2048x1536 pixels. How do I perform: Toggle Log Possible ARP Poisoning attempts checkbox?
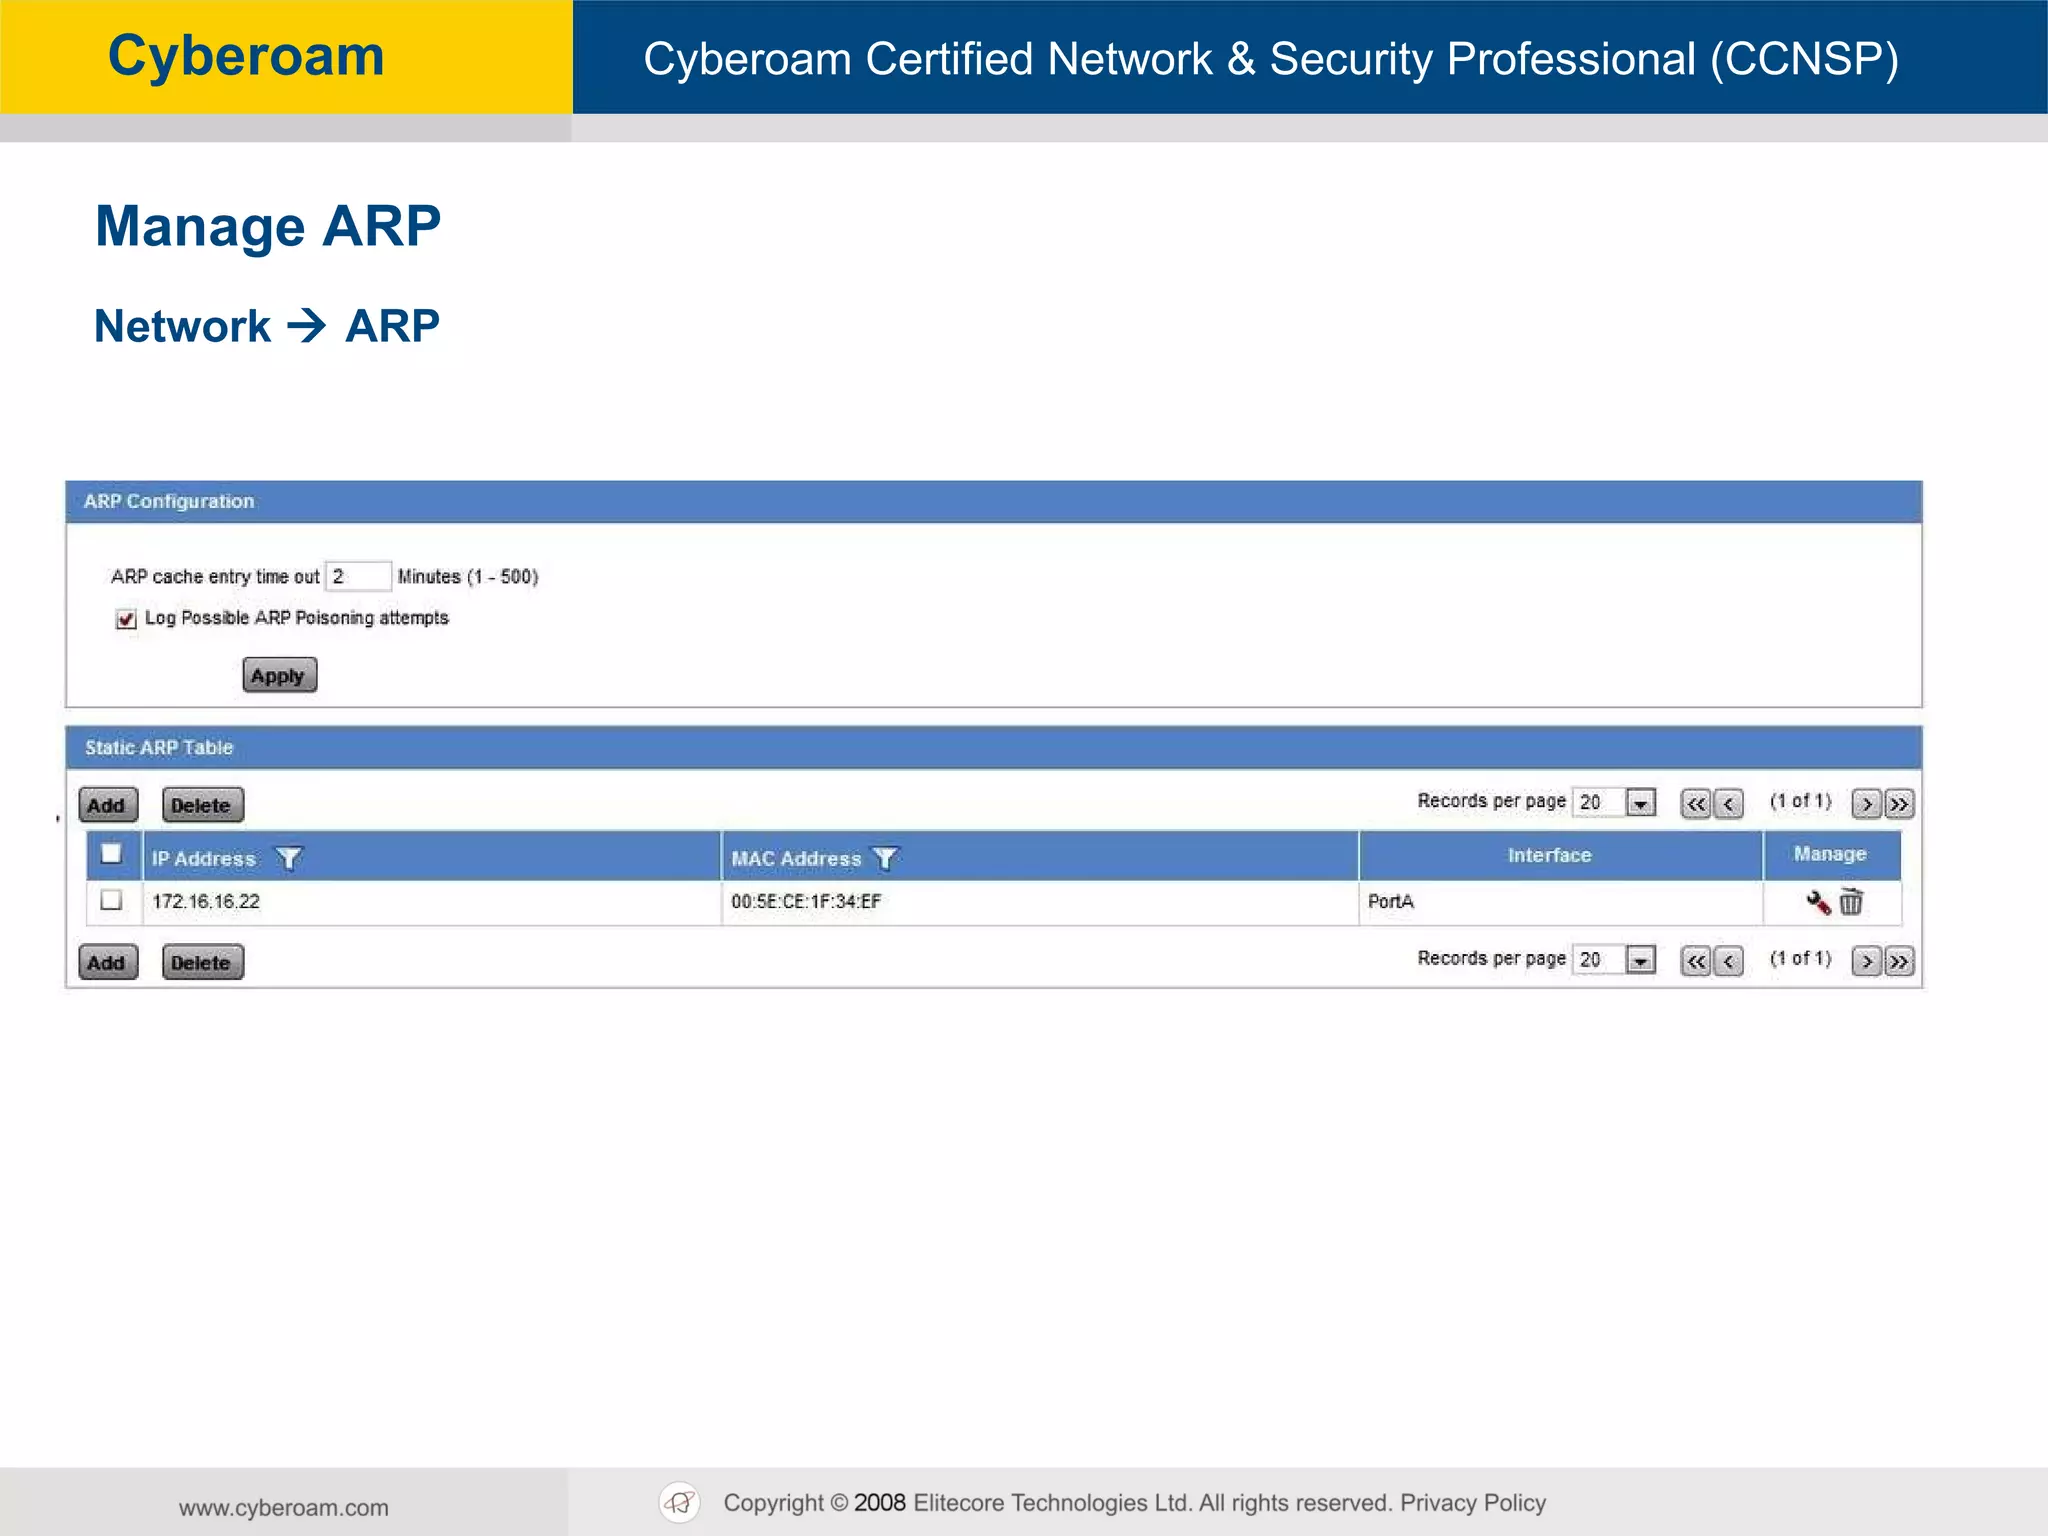126,619
